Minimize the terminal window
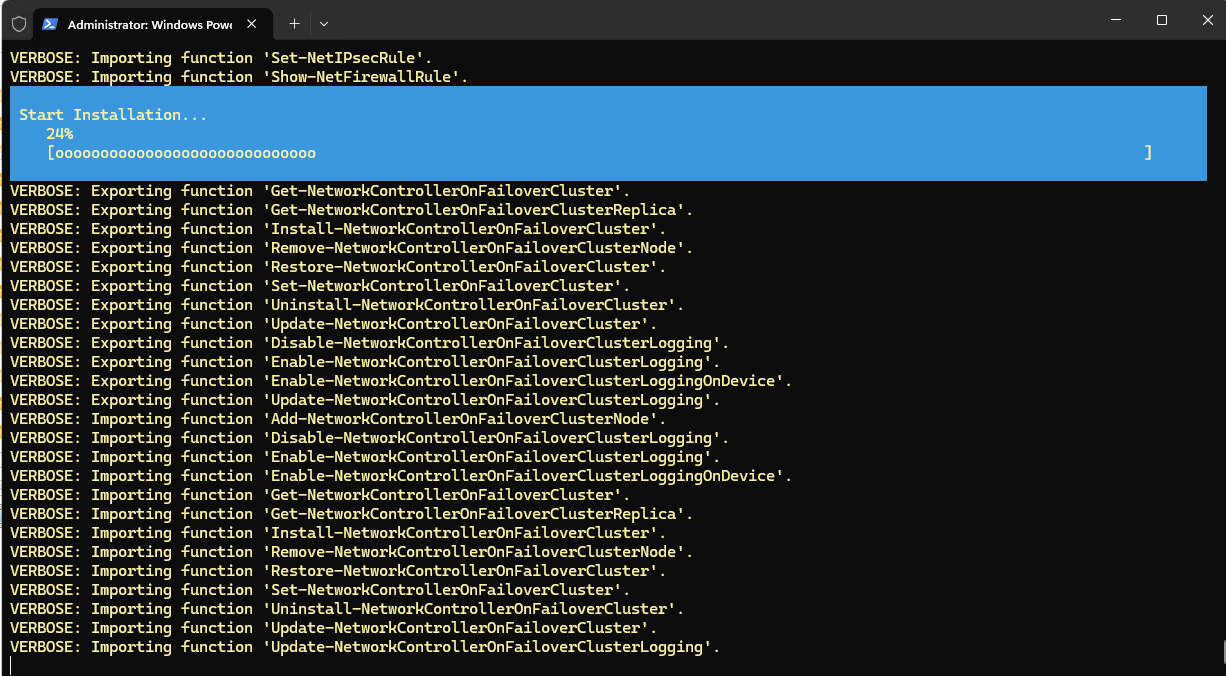The width and height of the screenshot is (1226, 676). point(1116,20)
